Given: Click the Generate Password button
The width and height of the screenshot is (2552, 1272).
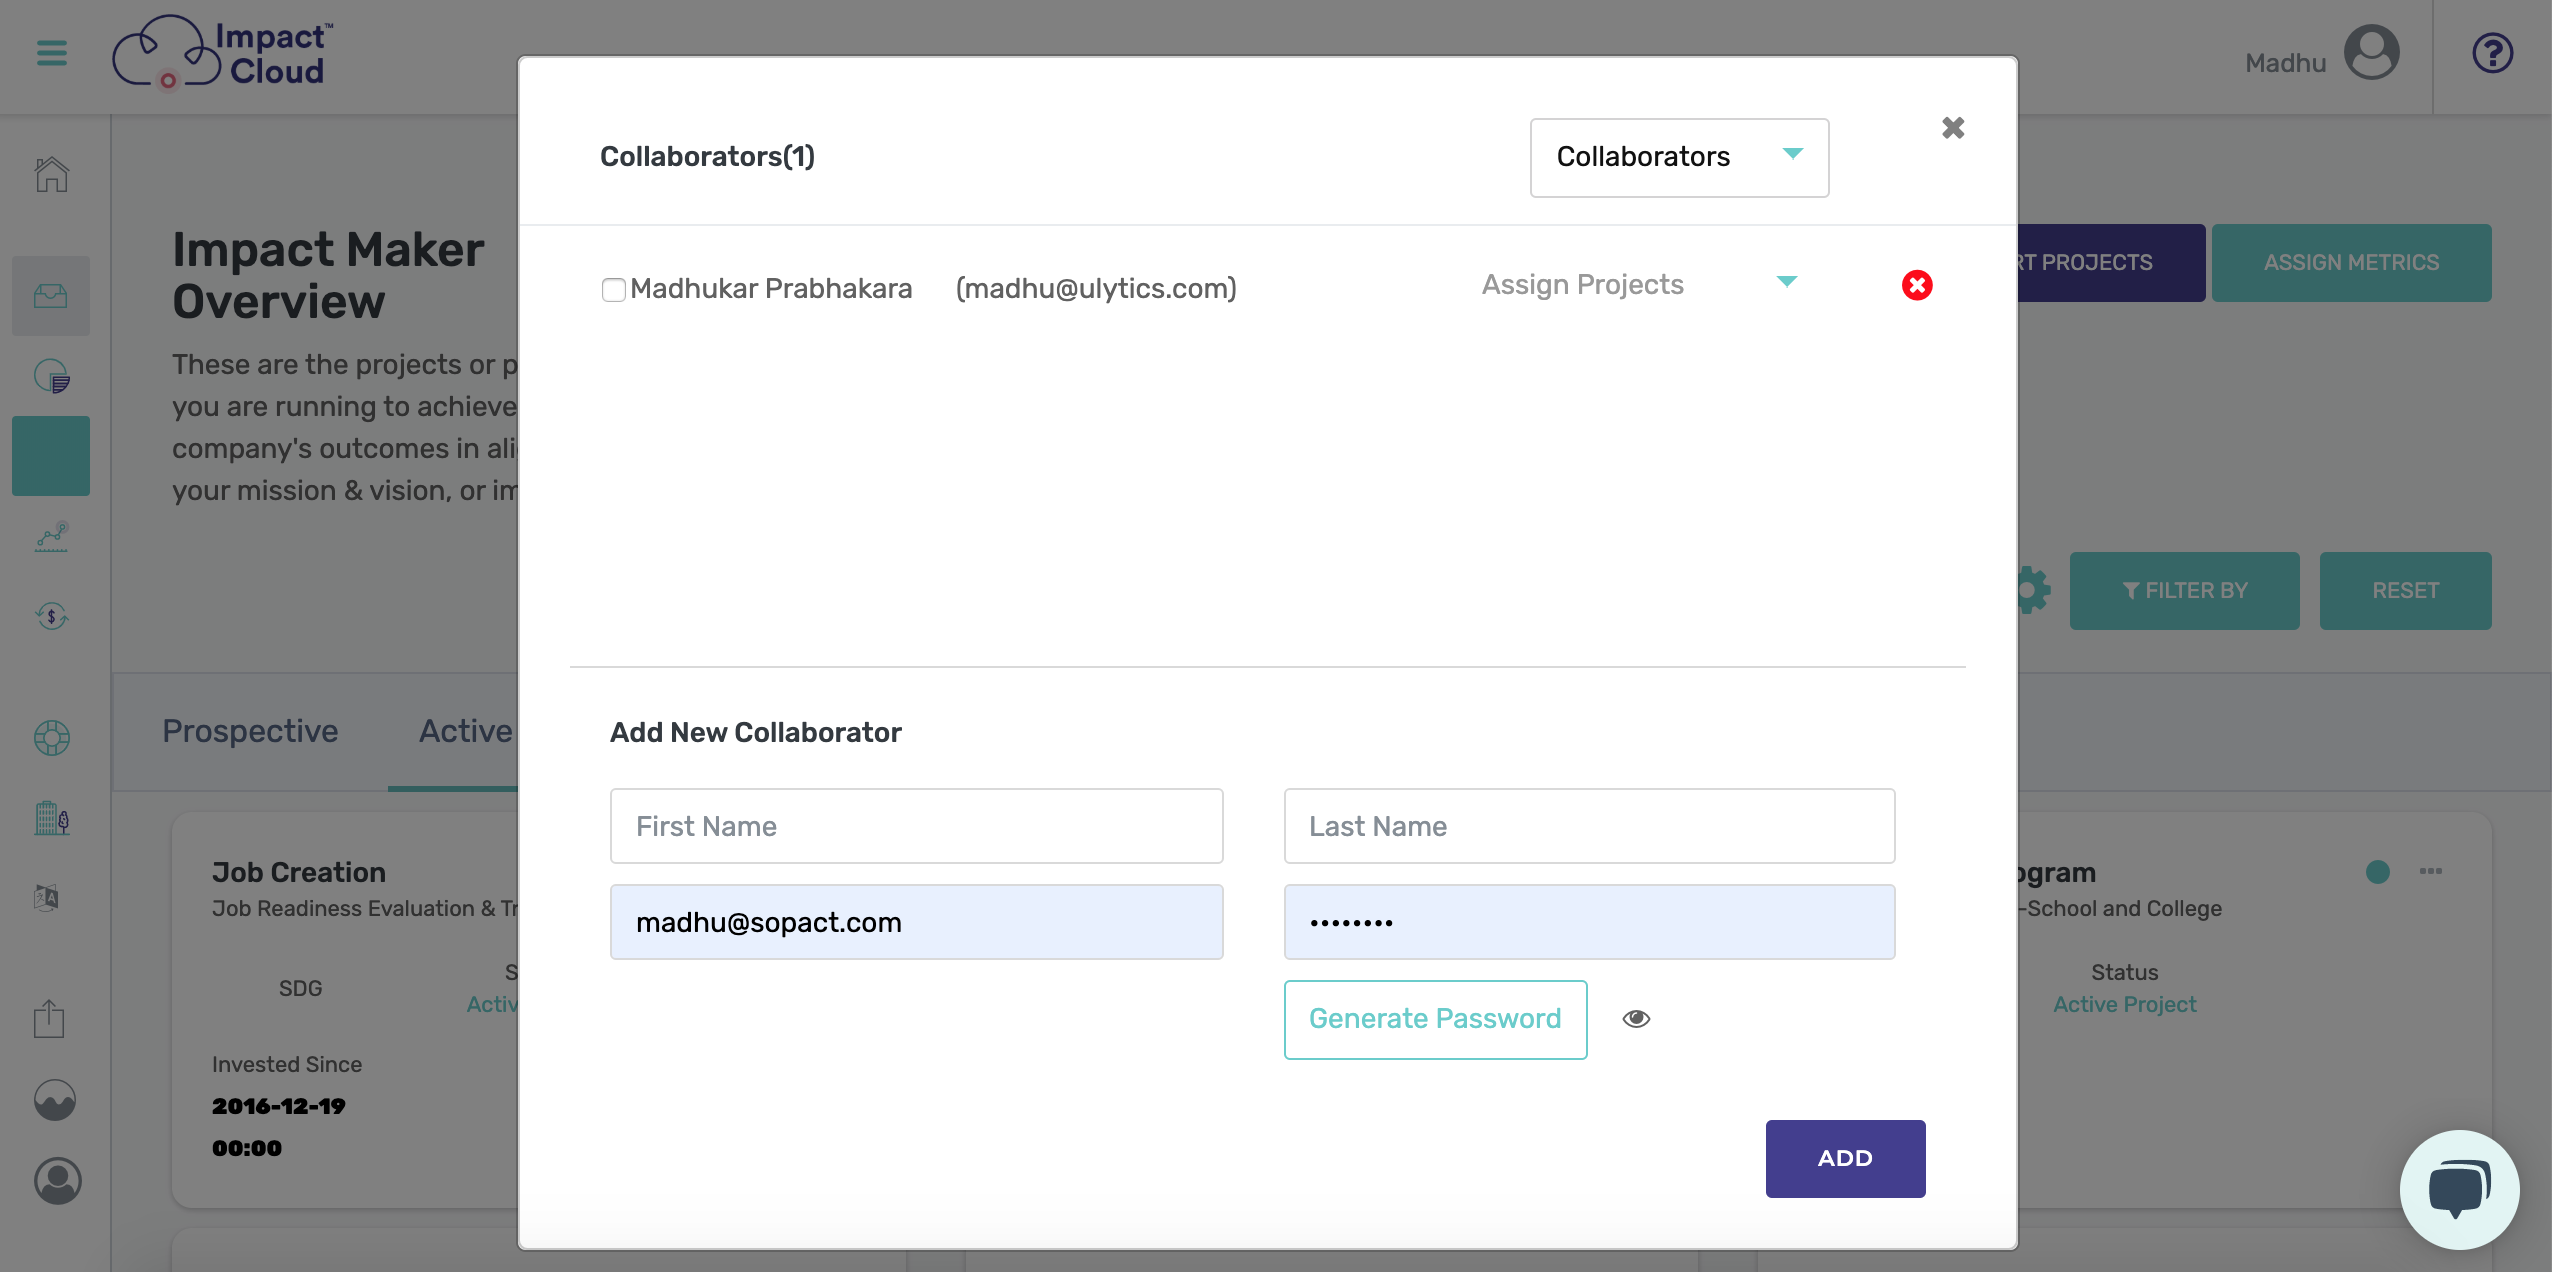Looking at the screenshot, I should pos(1436,1020).
